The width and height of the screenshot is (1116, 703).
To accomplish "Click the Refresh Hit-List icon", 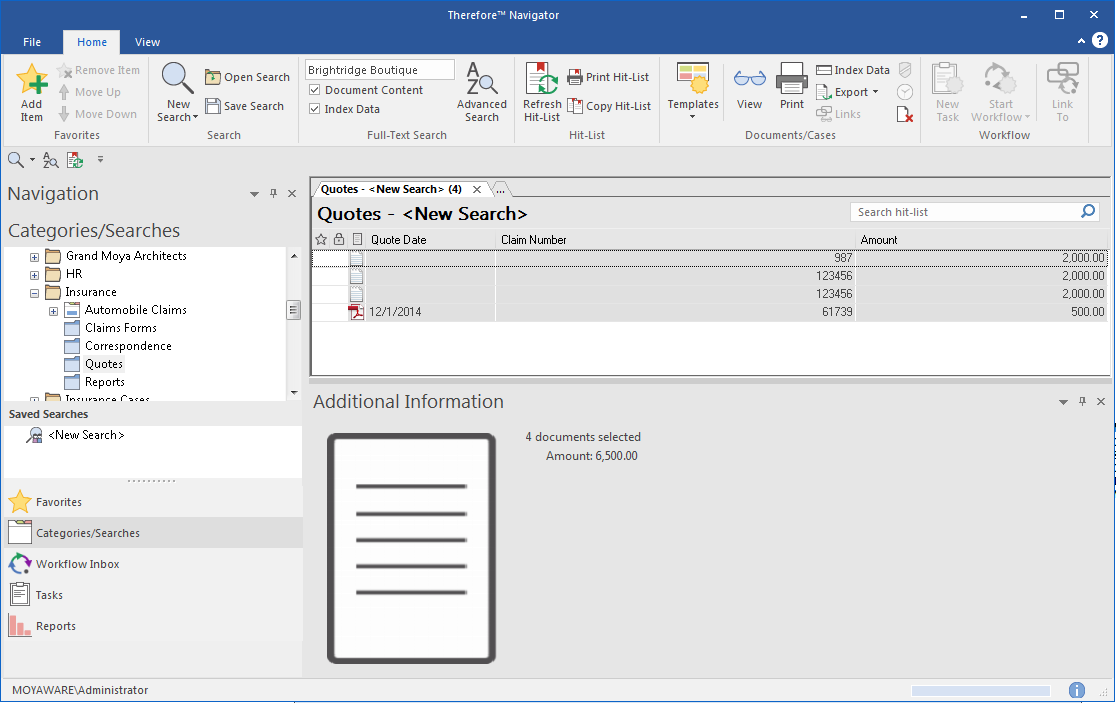I will pos(541,80).
